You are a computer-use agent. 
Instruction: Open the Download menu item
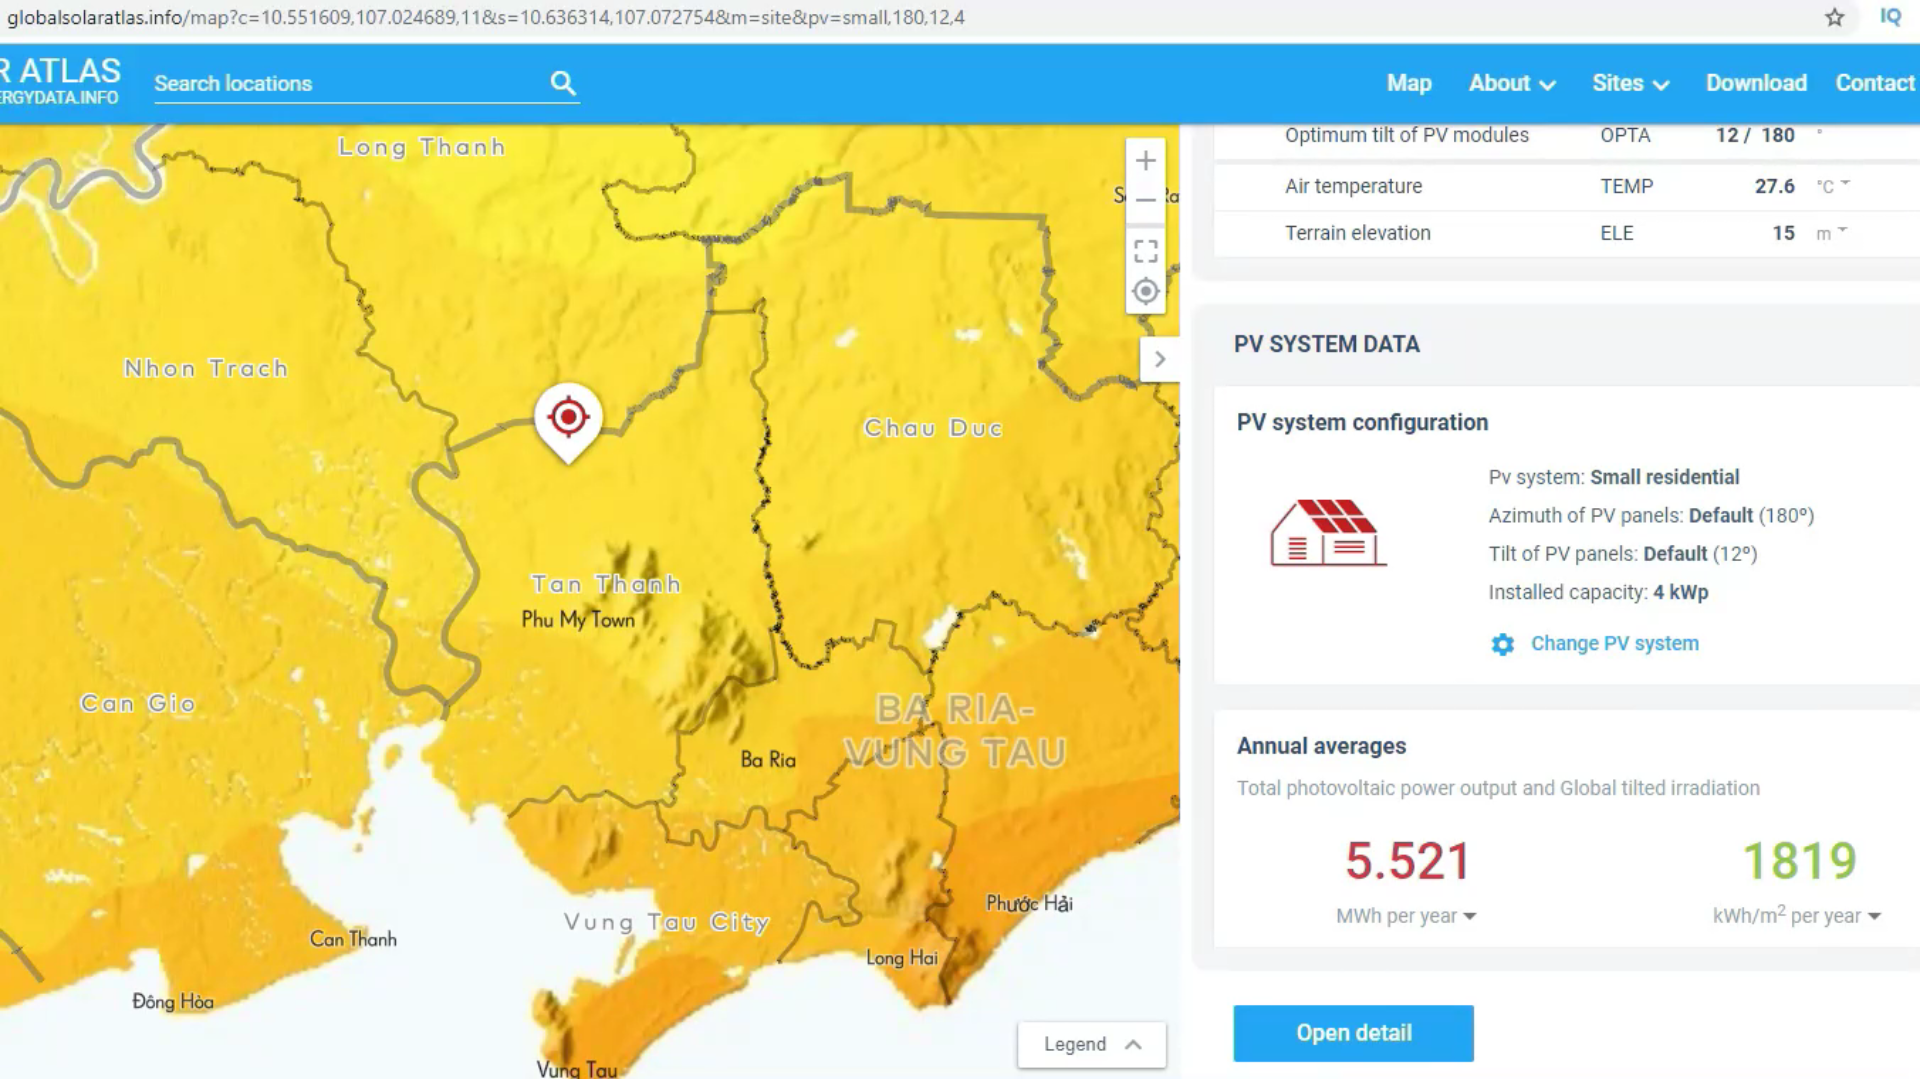(x=1755, y=83)
